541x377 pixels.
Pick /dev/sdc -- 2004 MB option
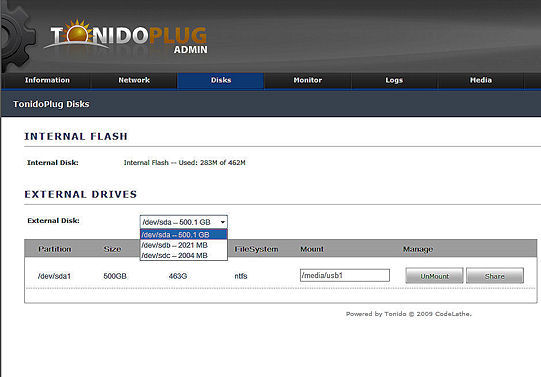tap(184, 256)
